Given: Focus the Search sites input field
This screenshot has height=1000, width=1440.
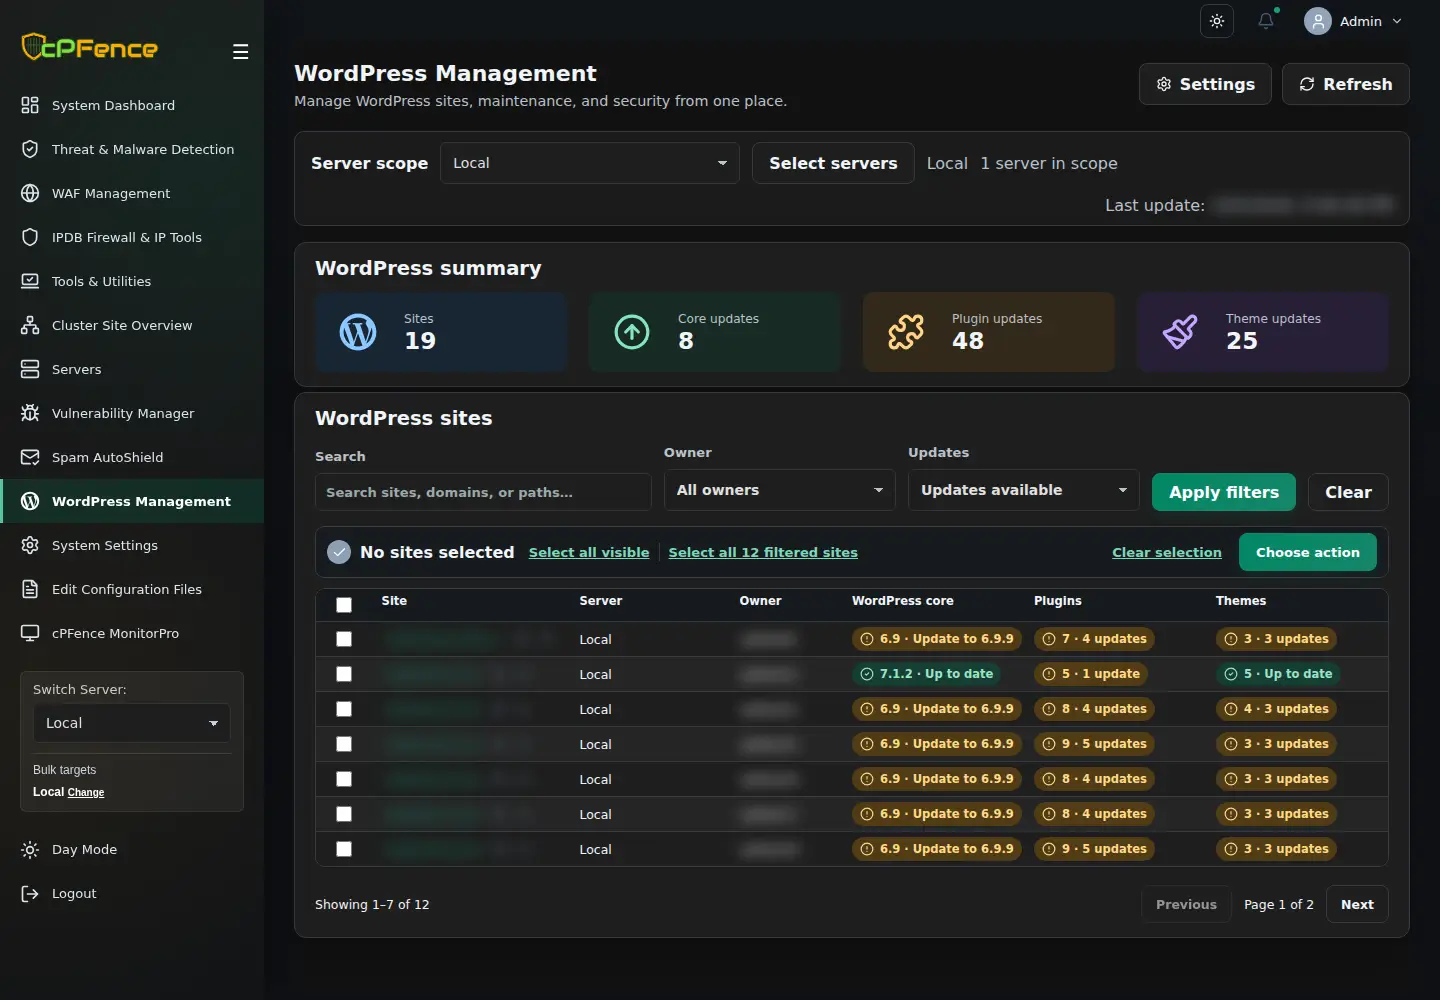Looking at the screenshot, I should (483, 492).
